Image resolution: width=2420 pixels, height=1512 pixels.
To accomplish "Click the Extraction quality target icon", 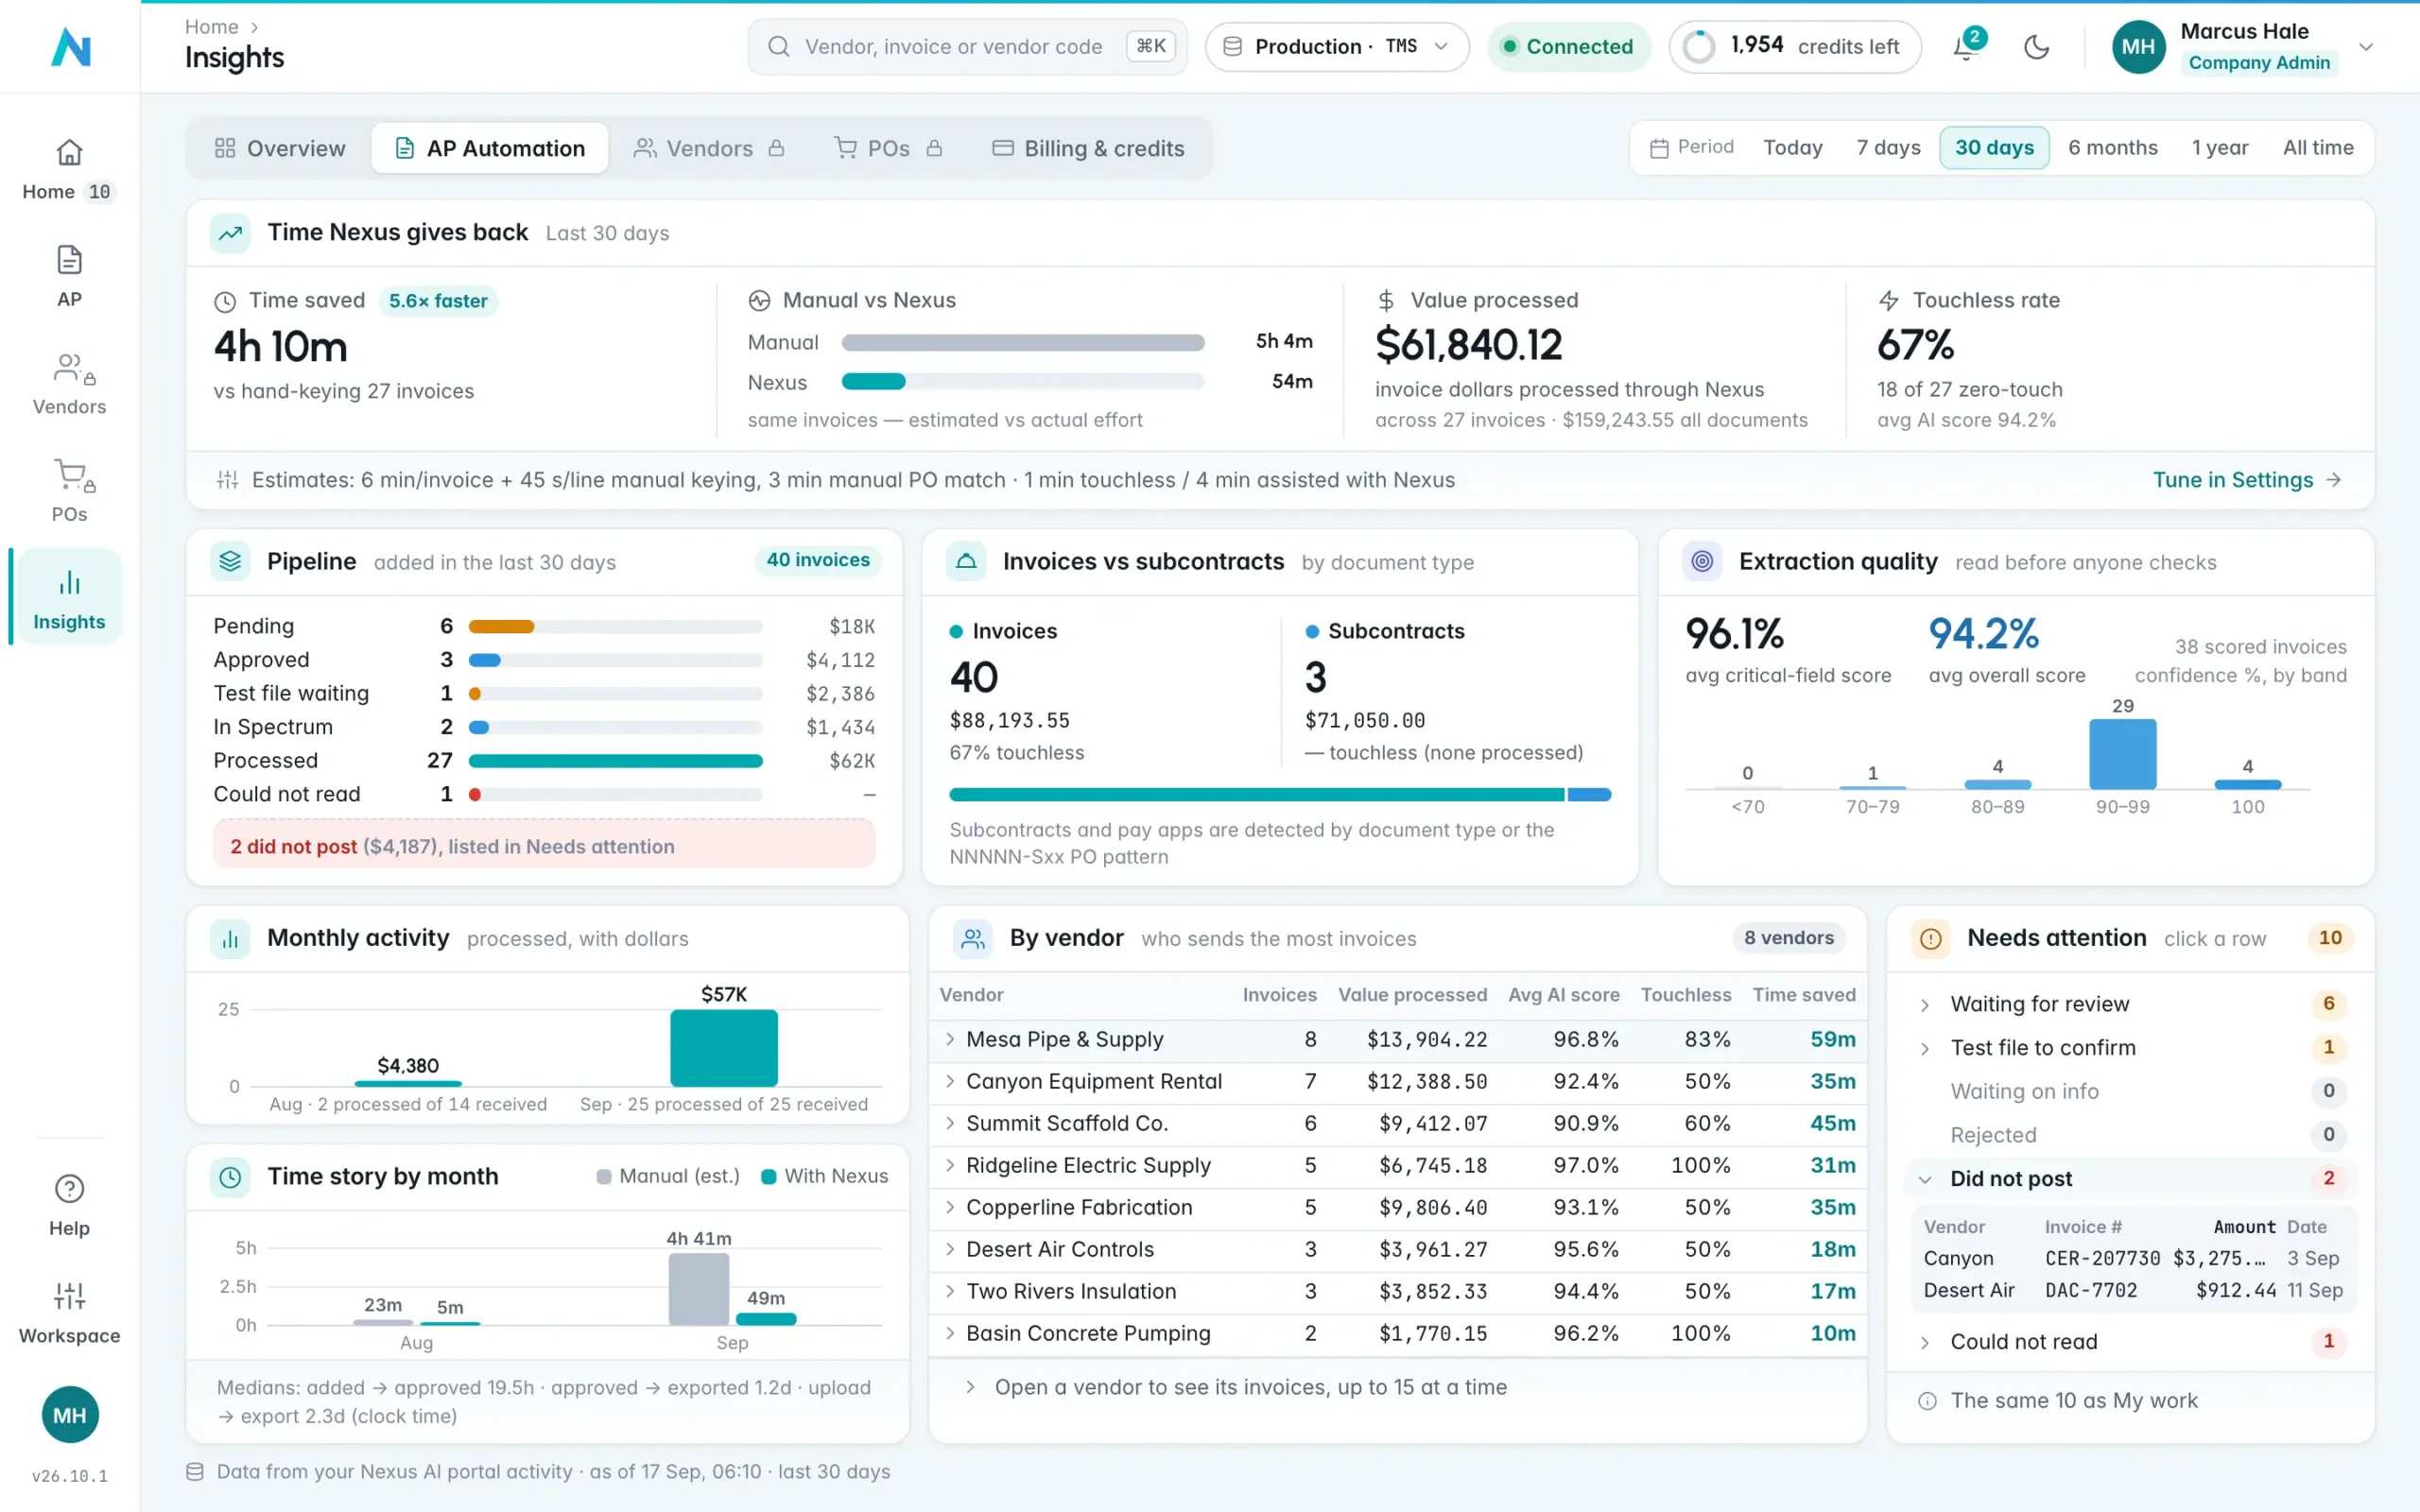I will [x=1702, y=562].
